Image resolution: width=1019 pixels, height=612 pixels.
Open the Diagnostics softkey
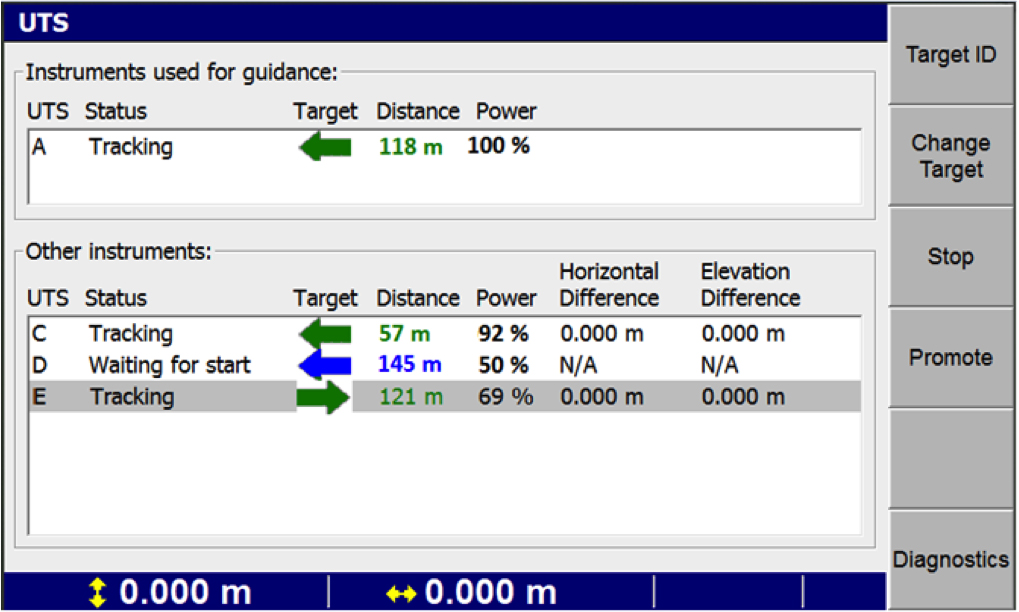point(951,559)
